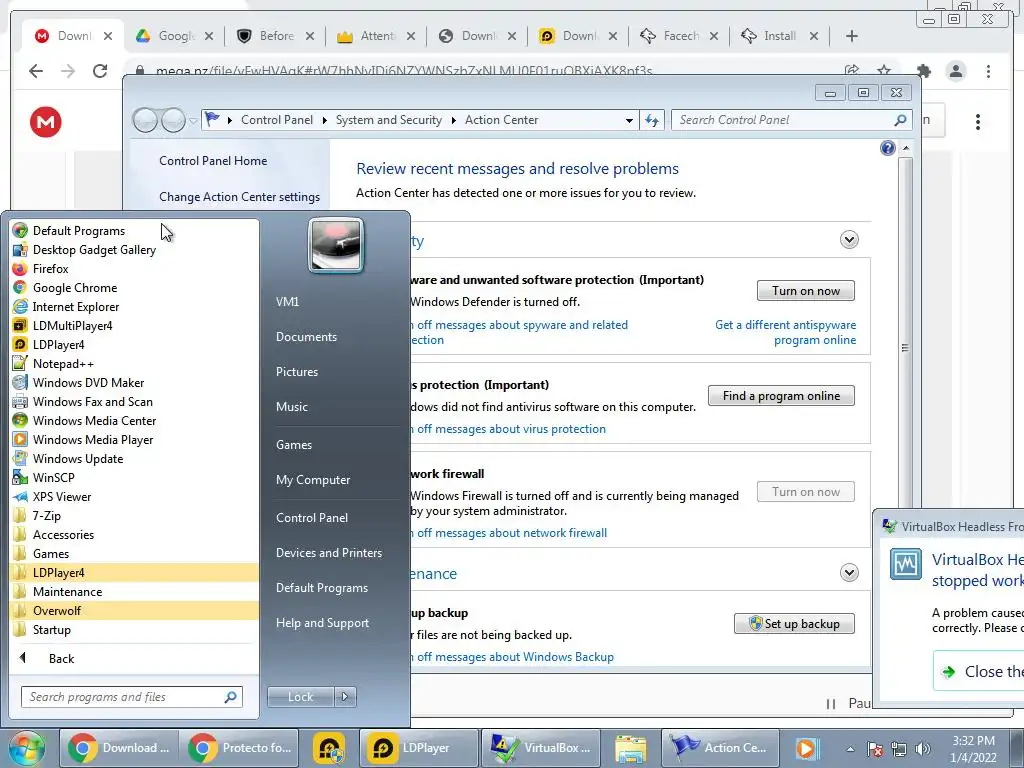Turn off messages about virus protection
The image size is (1024, 768).
[x=511, y=429]
